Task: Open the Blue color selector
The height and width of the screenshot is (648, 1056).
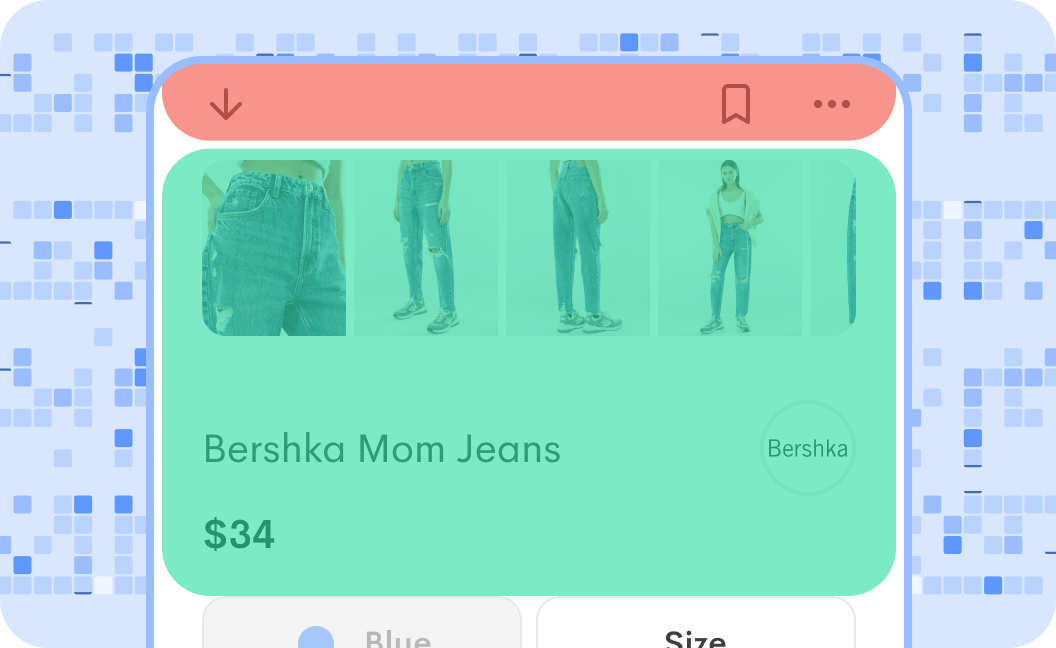Action: point(362,622)
